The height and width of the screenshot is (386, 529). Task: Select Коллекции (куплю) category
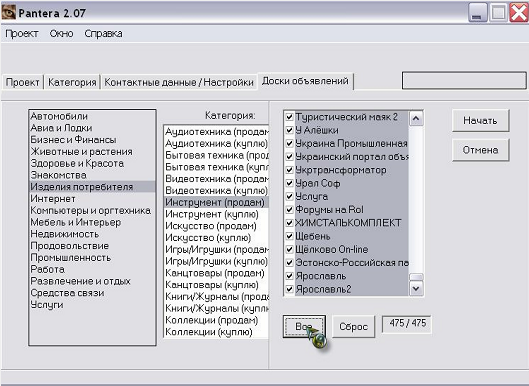[x=216, y=332]
